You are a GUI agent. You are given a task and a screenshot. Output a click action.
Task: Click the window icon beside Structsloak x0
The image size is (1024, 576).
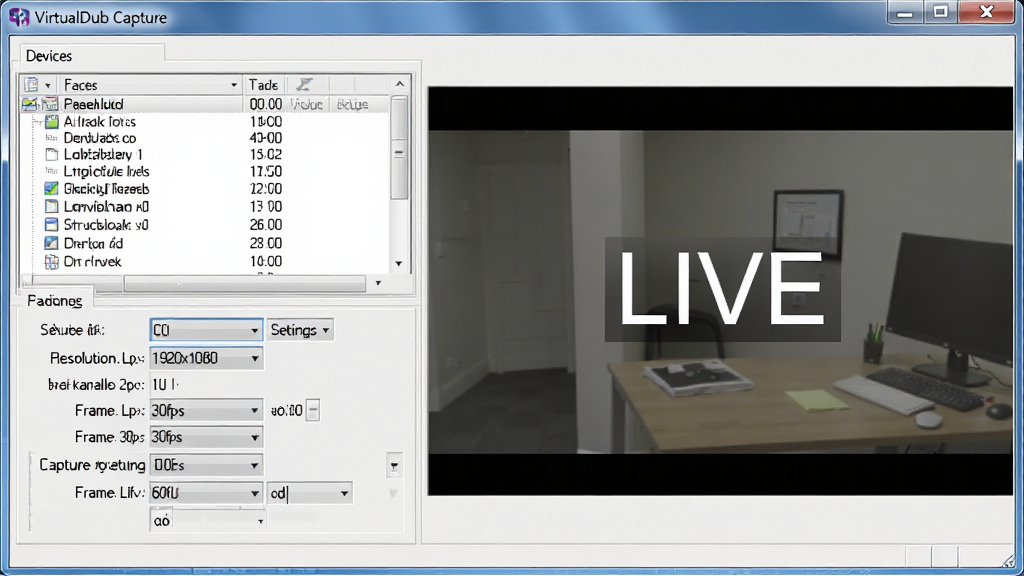click(52, 225)
